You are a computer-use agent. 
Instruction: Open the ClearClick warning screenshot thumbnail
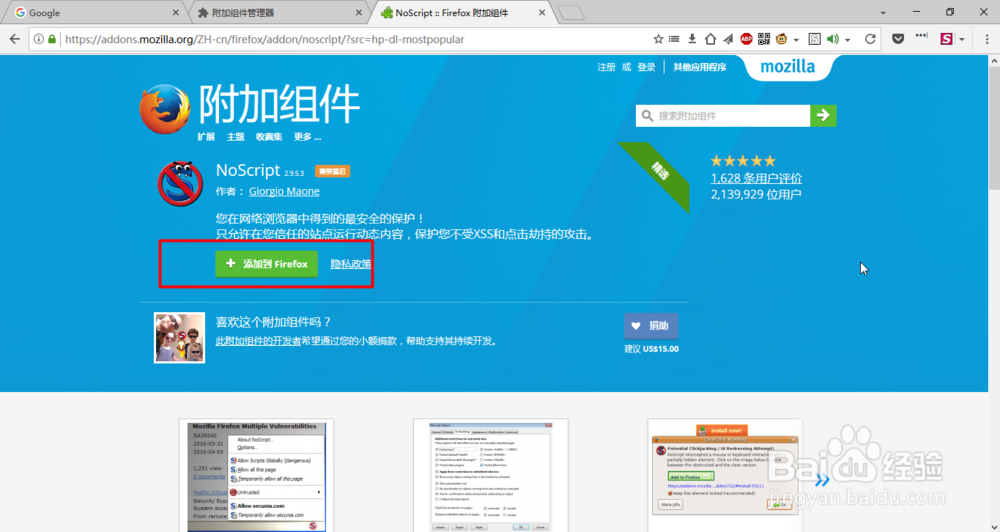coord(725,475)
